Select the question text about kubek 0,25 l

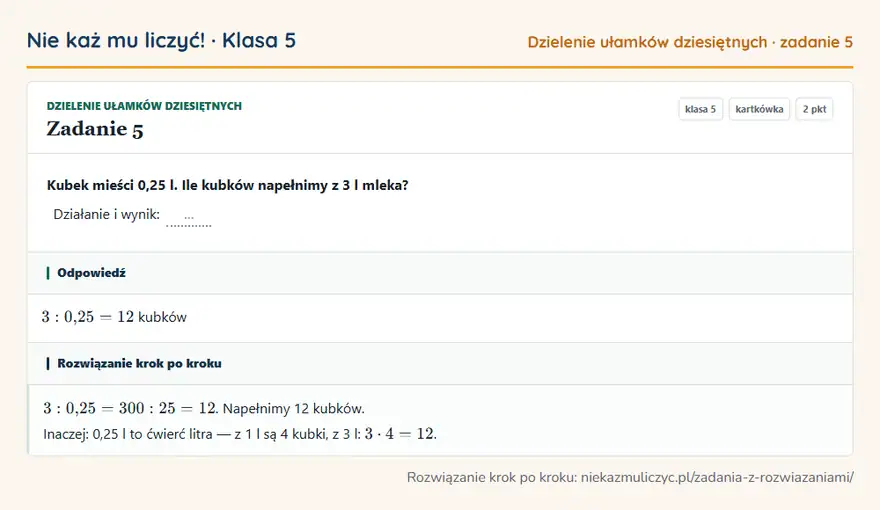227,185
